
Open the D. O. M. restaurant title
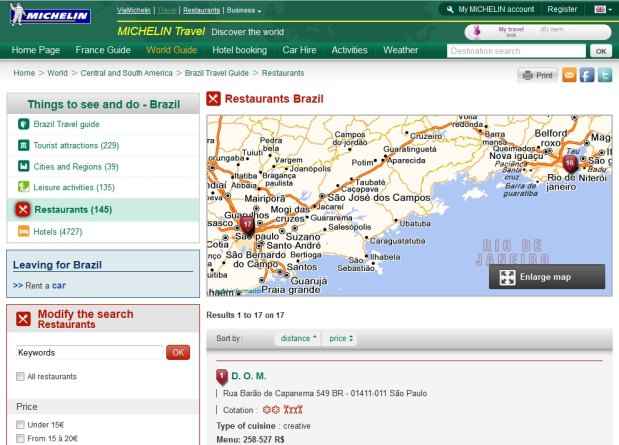pyautogui.click(x=248, y=376)
